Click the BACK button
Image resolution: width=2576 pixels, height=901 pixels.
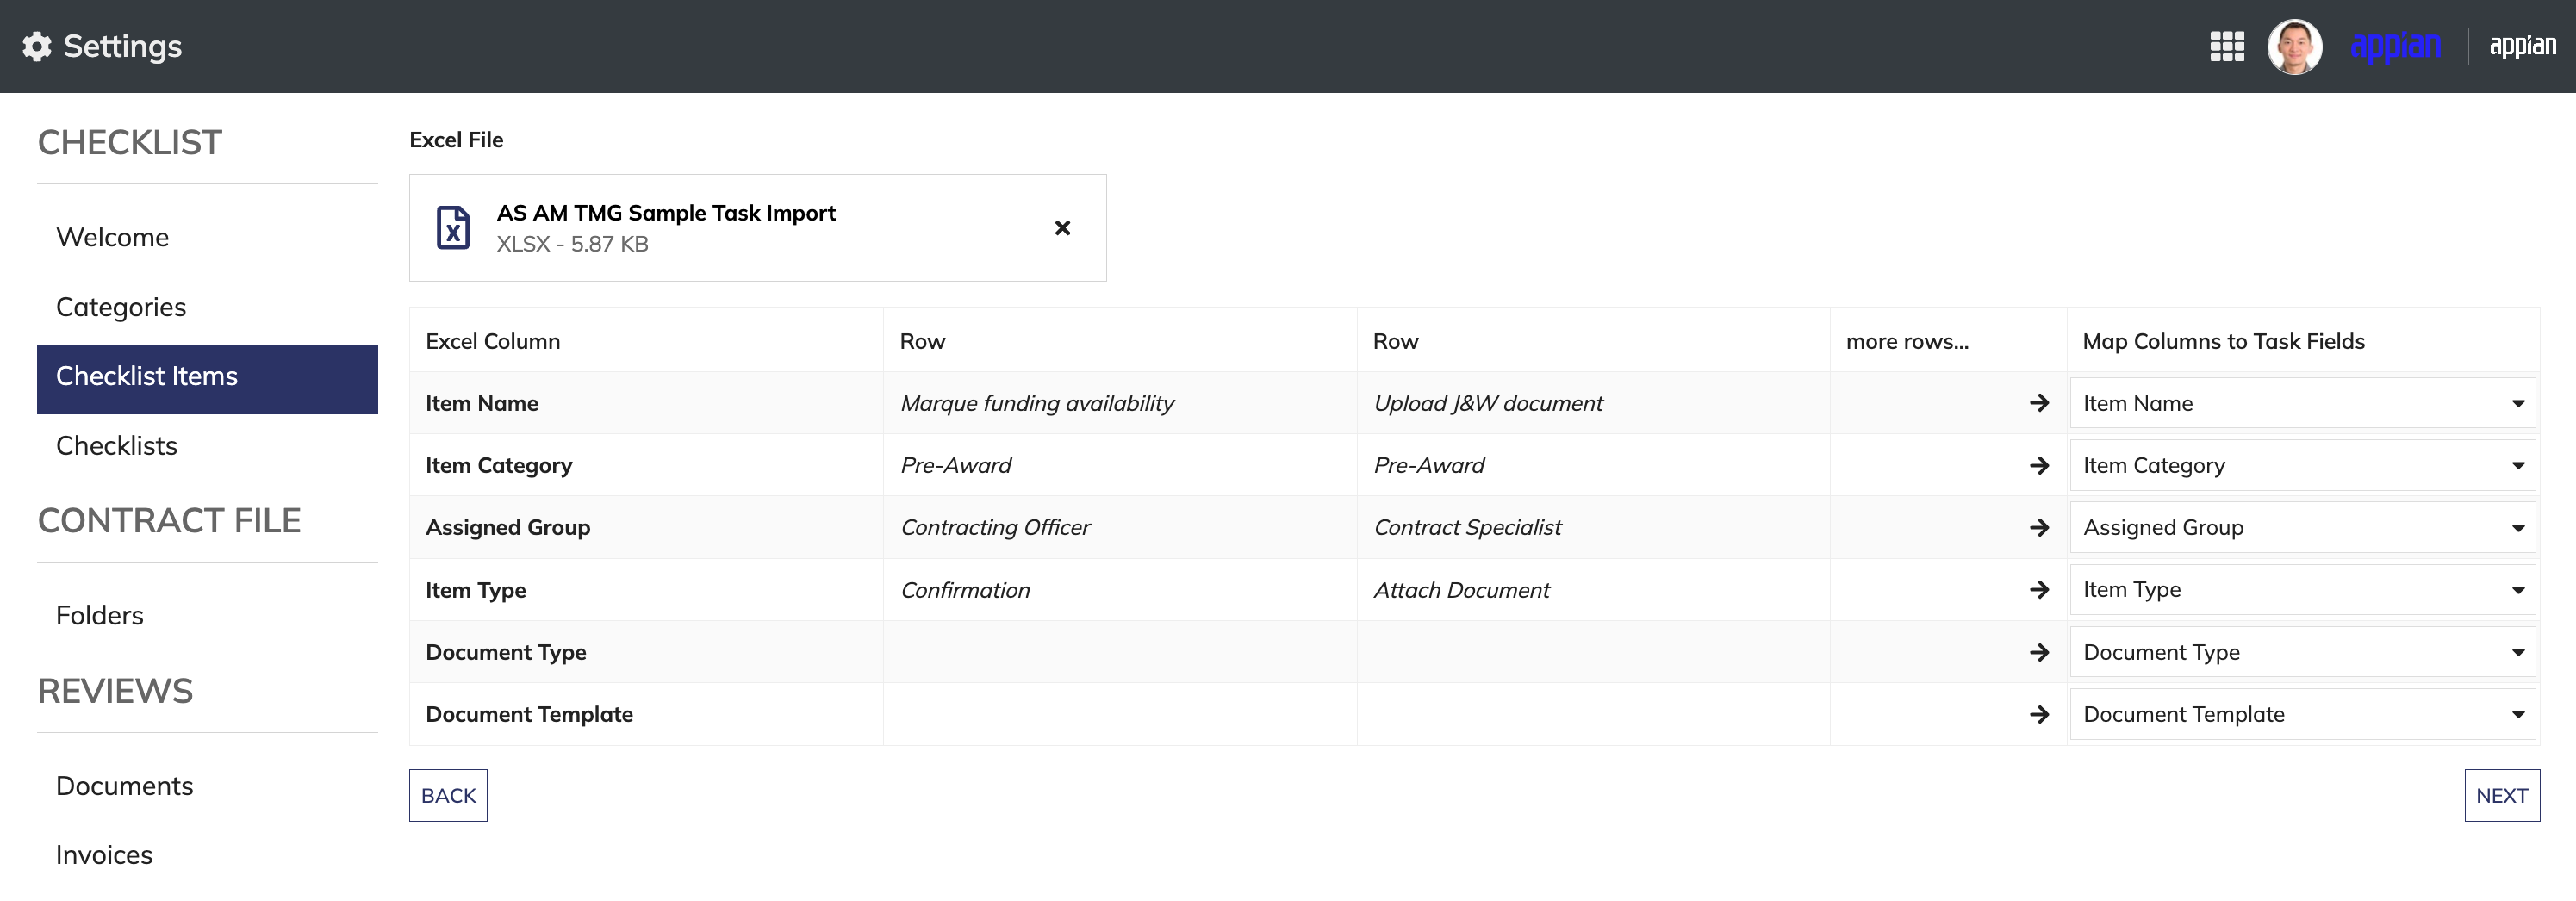pos(448,795)
